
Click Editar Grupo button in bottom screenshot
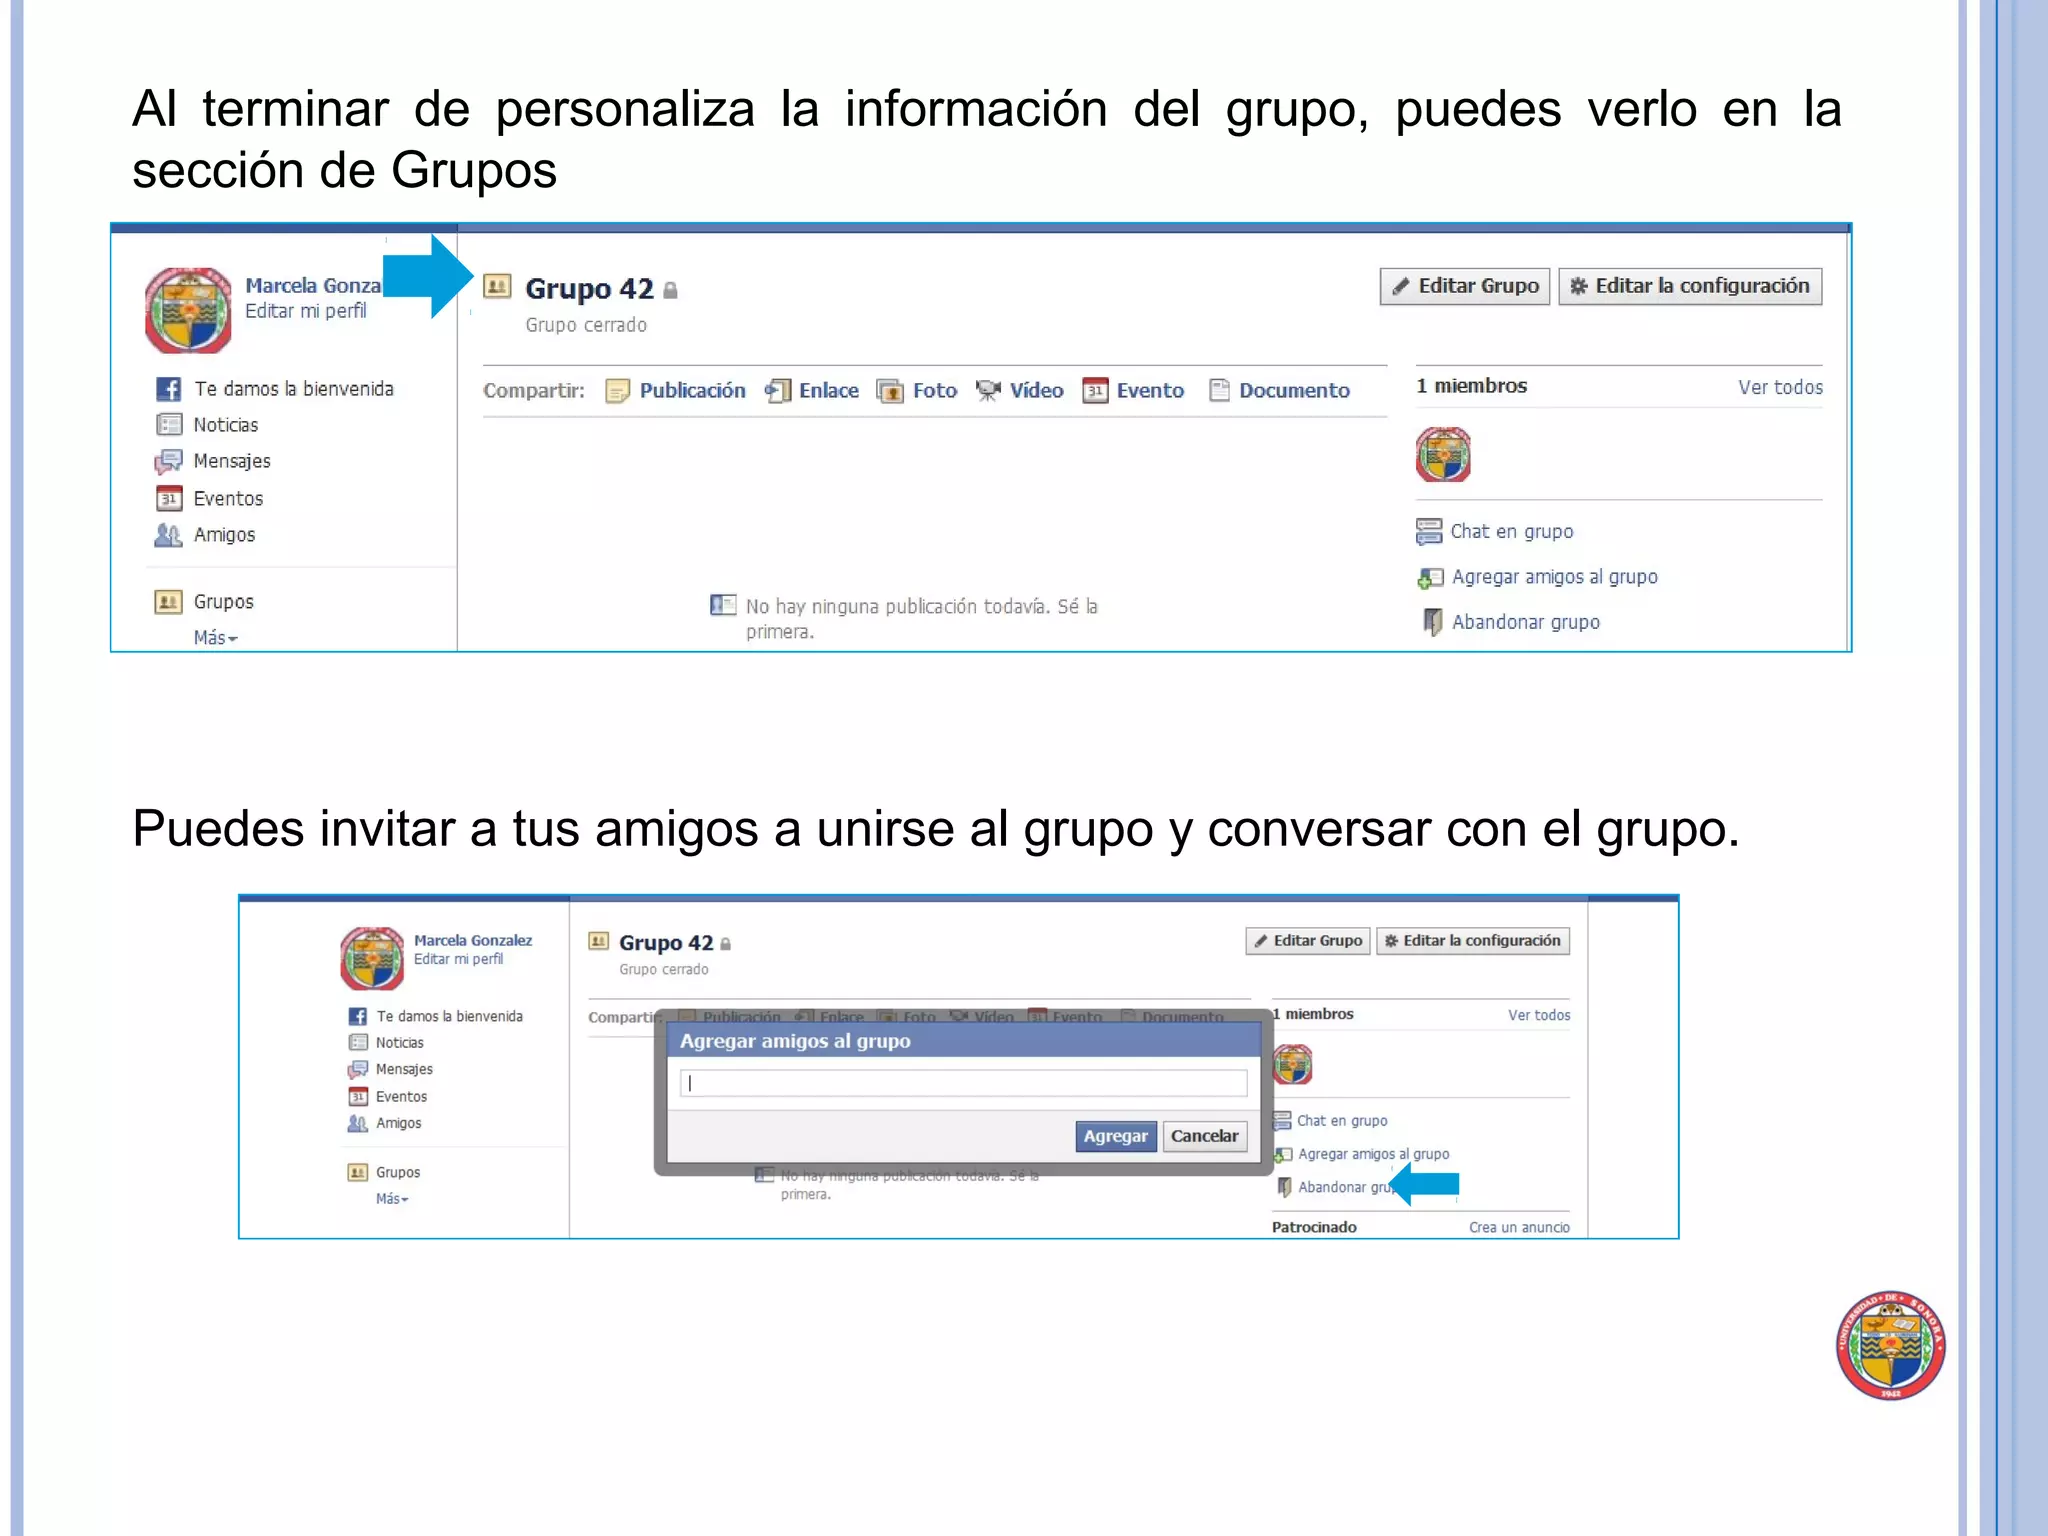[1308, 941]
